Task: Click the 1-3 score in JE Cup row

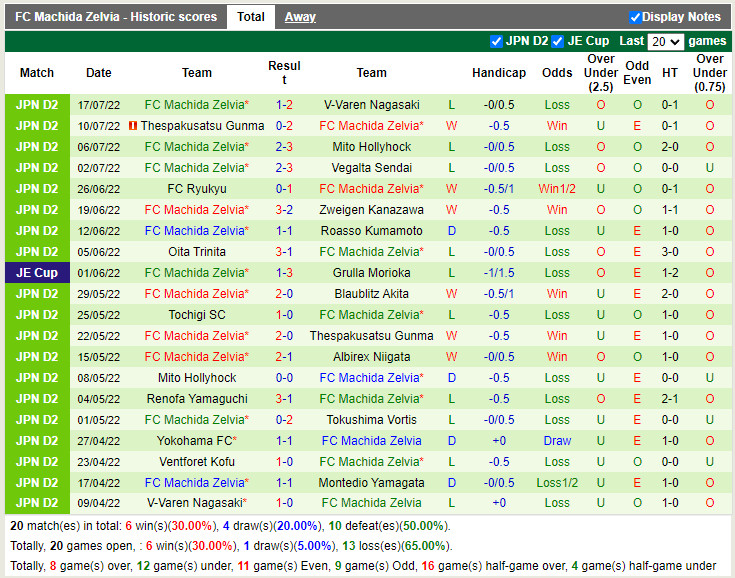Action: 284,273
